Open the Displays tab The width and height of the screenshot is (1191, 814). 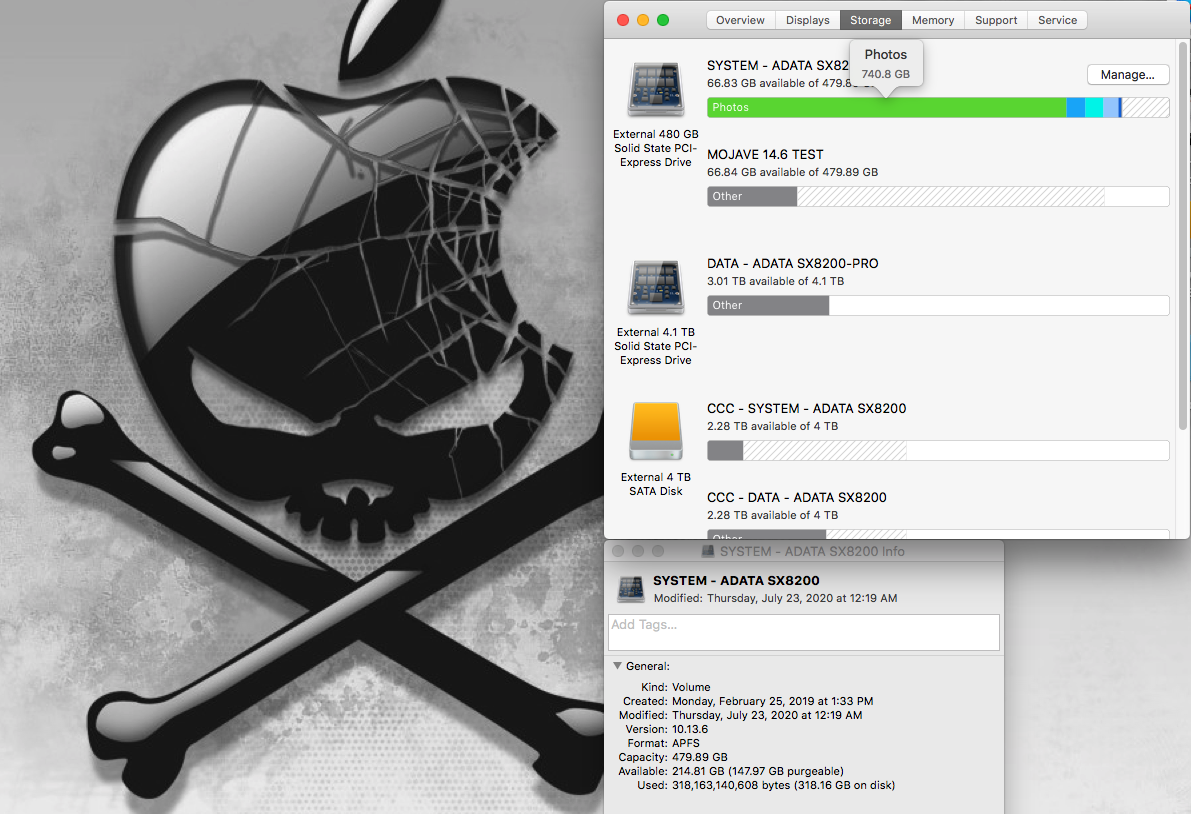[807, 21]
